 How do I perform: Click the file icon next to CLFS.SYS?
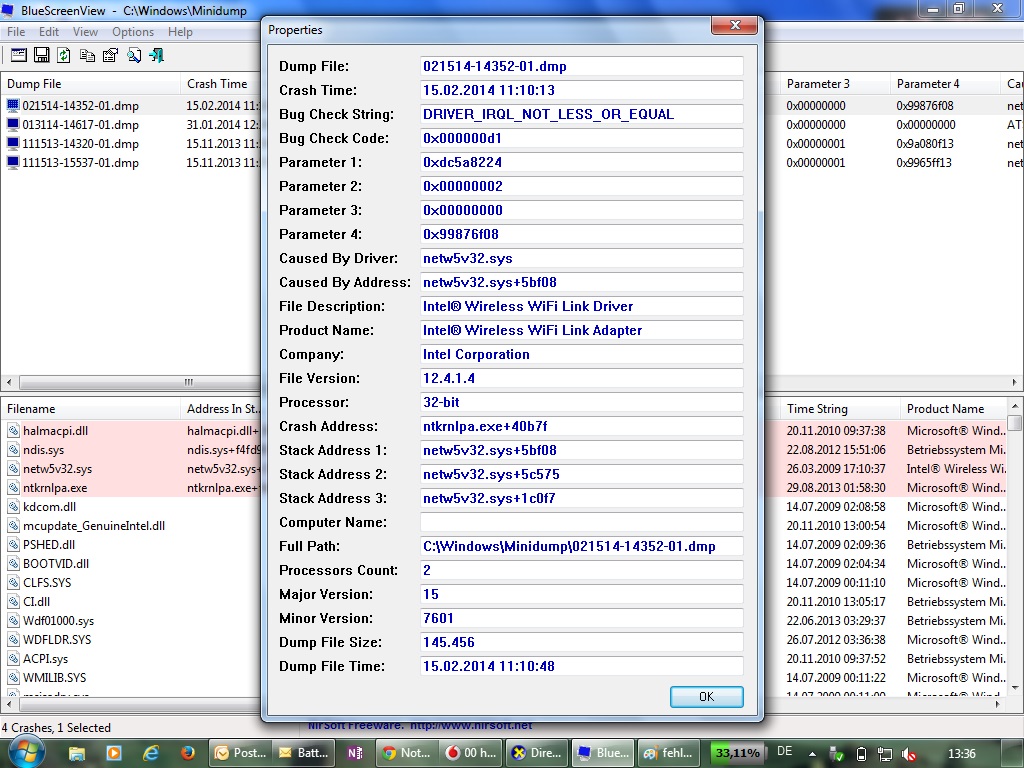13,582
